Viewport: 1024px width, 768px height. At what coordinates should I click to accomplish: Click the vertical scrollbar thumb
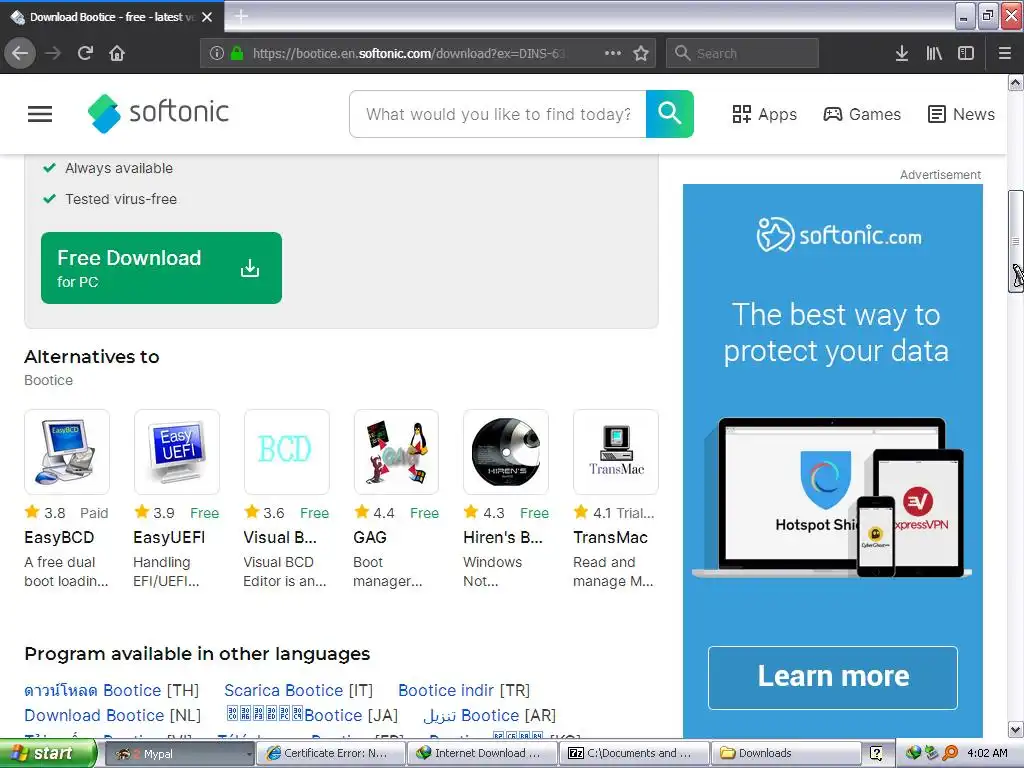[x=1015, y=240]
